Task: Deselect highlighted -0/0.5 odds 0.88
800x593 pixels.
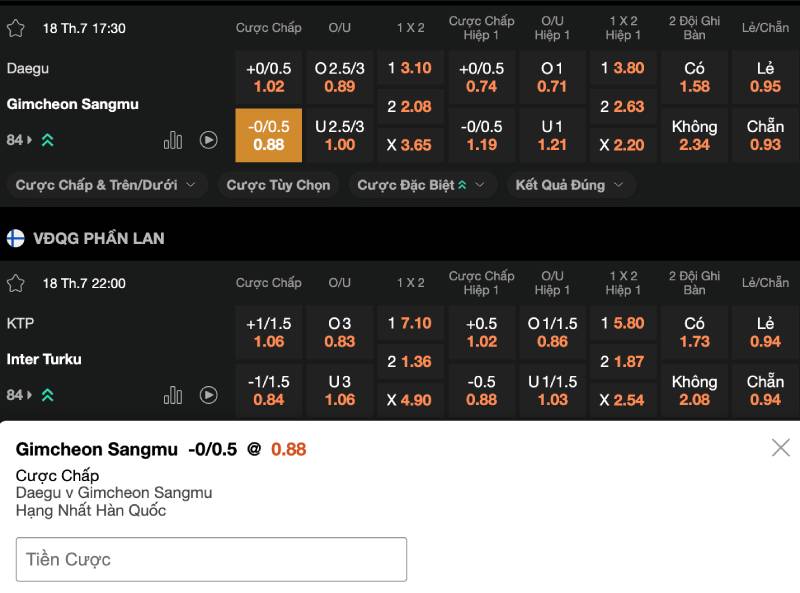Action: [268, 135]
